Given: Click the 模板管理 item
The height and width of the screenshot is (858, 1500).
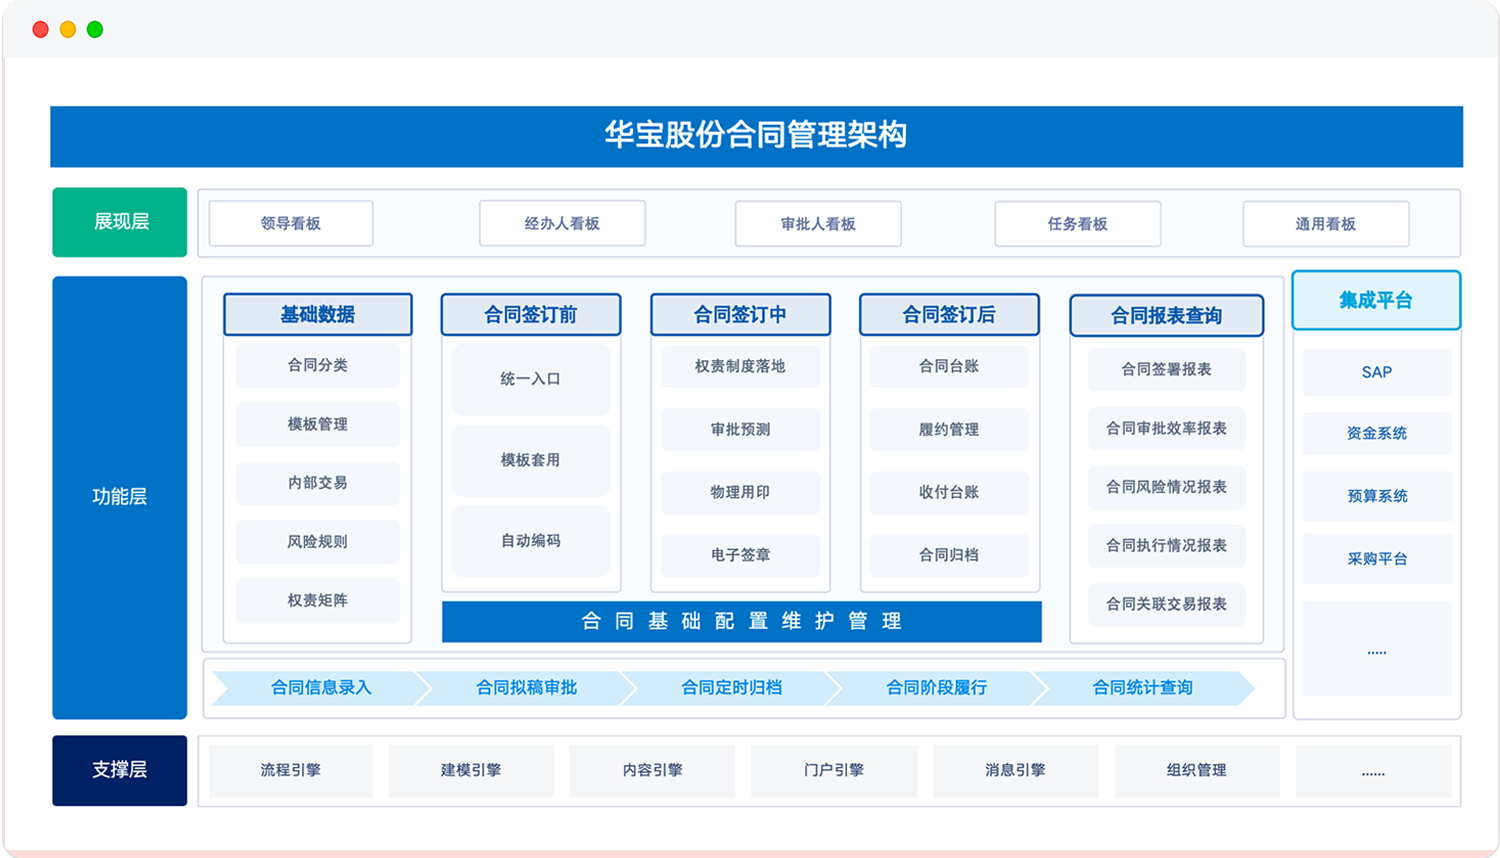Looking at the screenshot, I should point(318,424).
